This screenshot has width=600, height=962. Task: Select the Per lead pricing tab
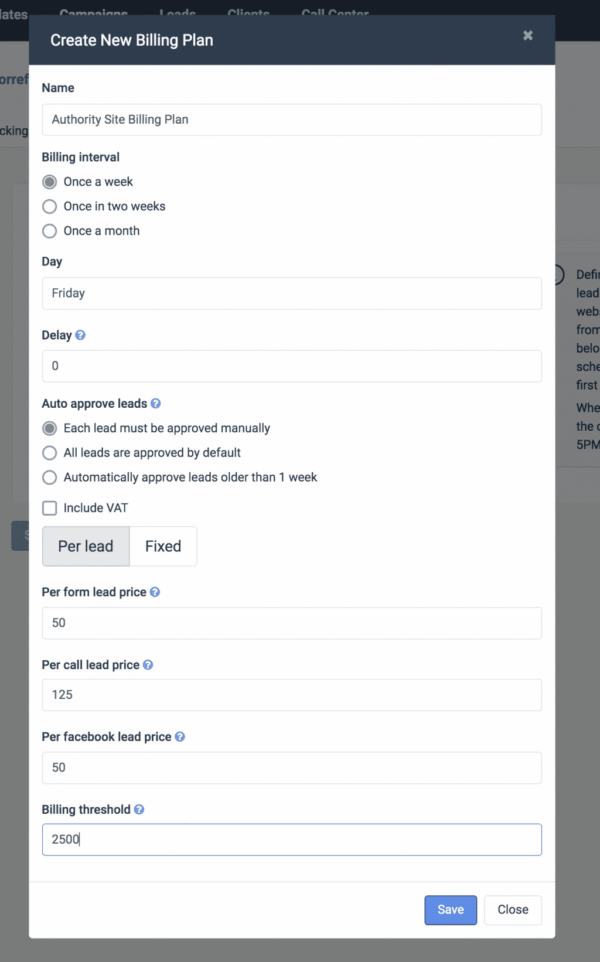(x=85, y=546)
